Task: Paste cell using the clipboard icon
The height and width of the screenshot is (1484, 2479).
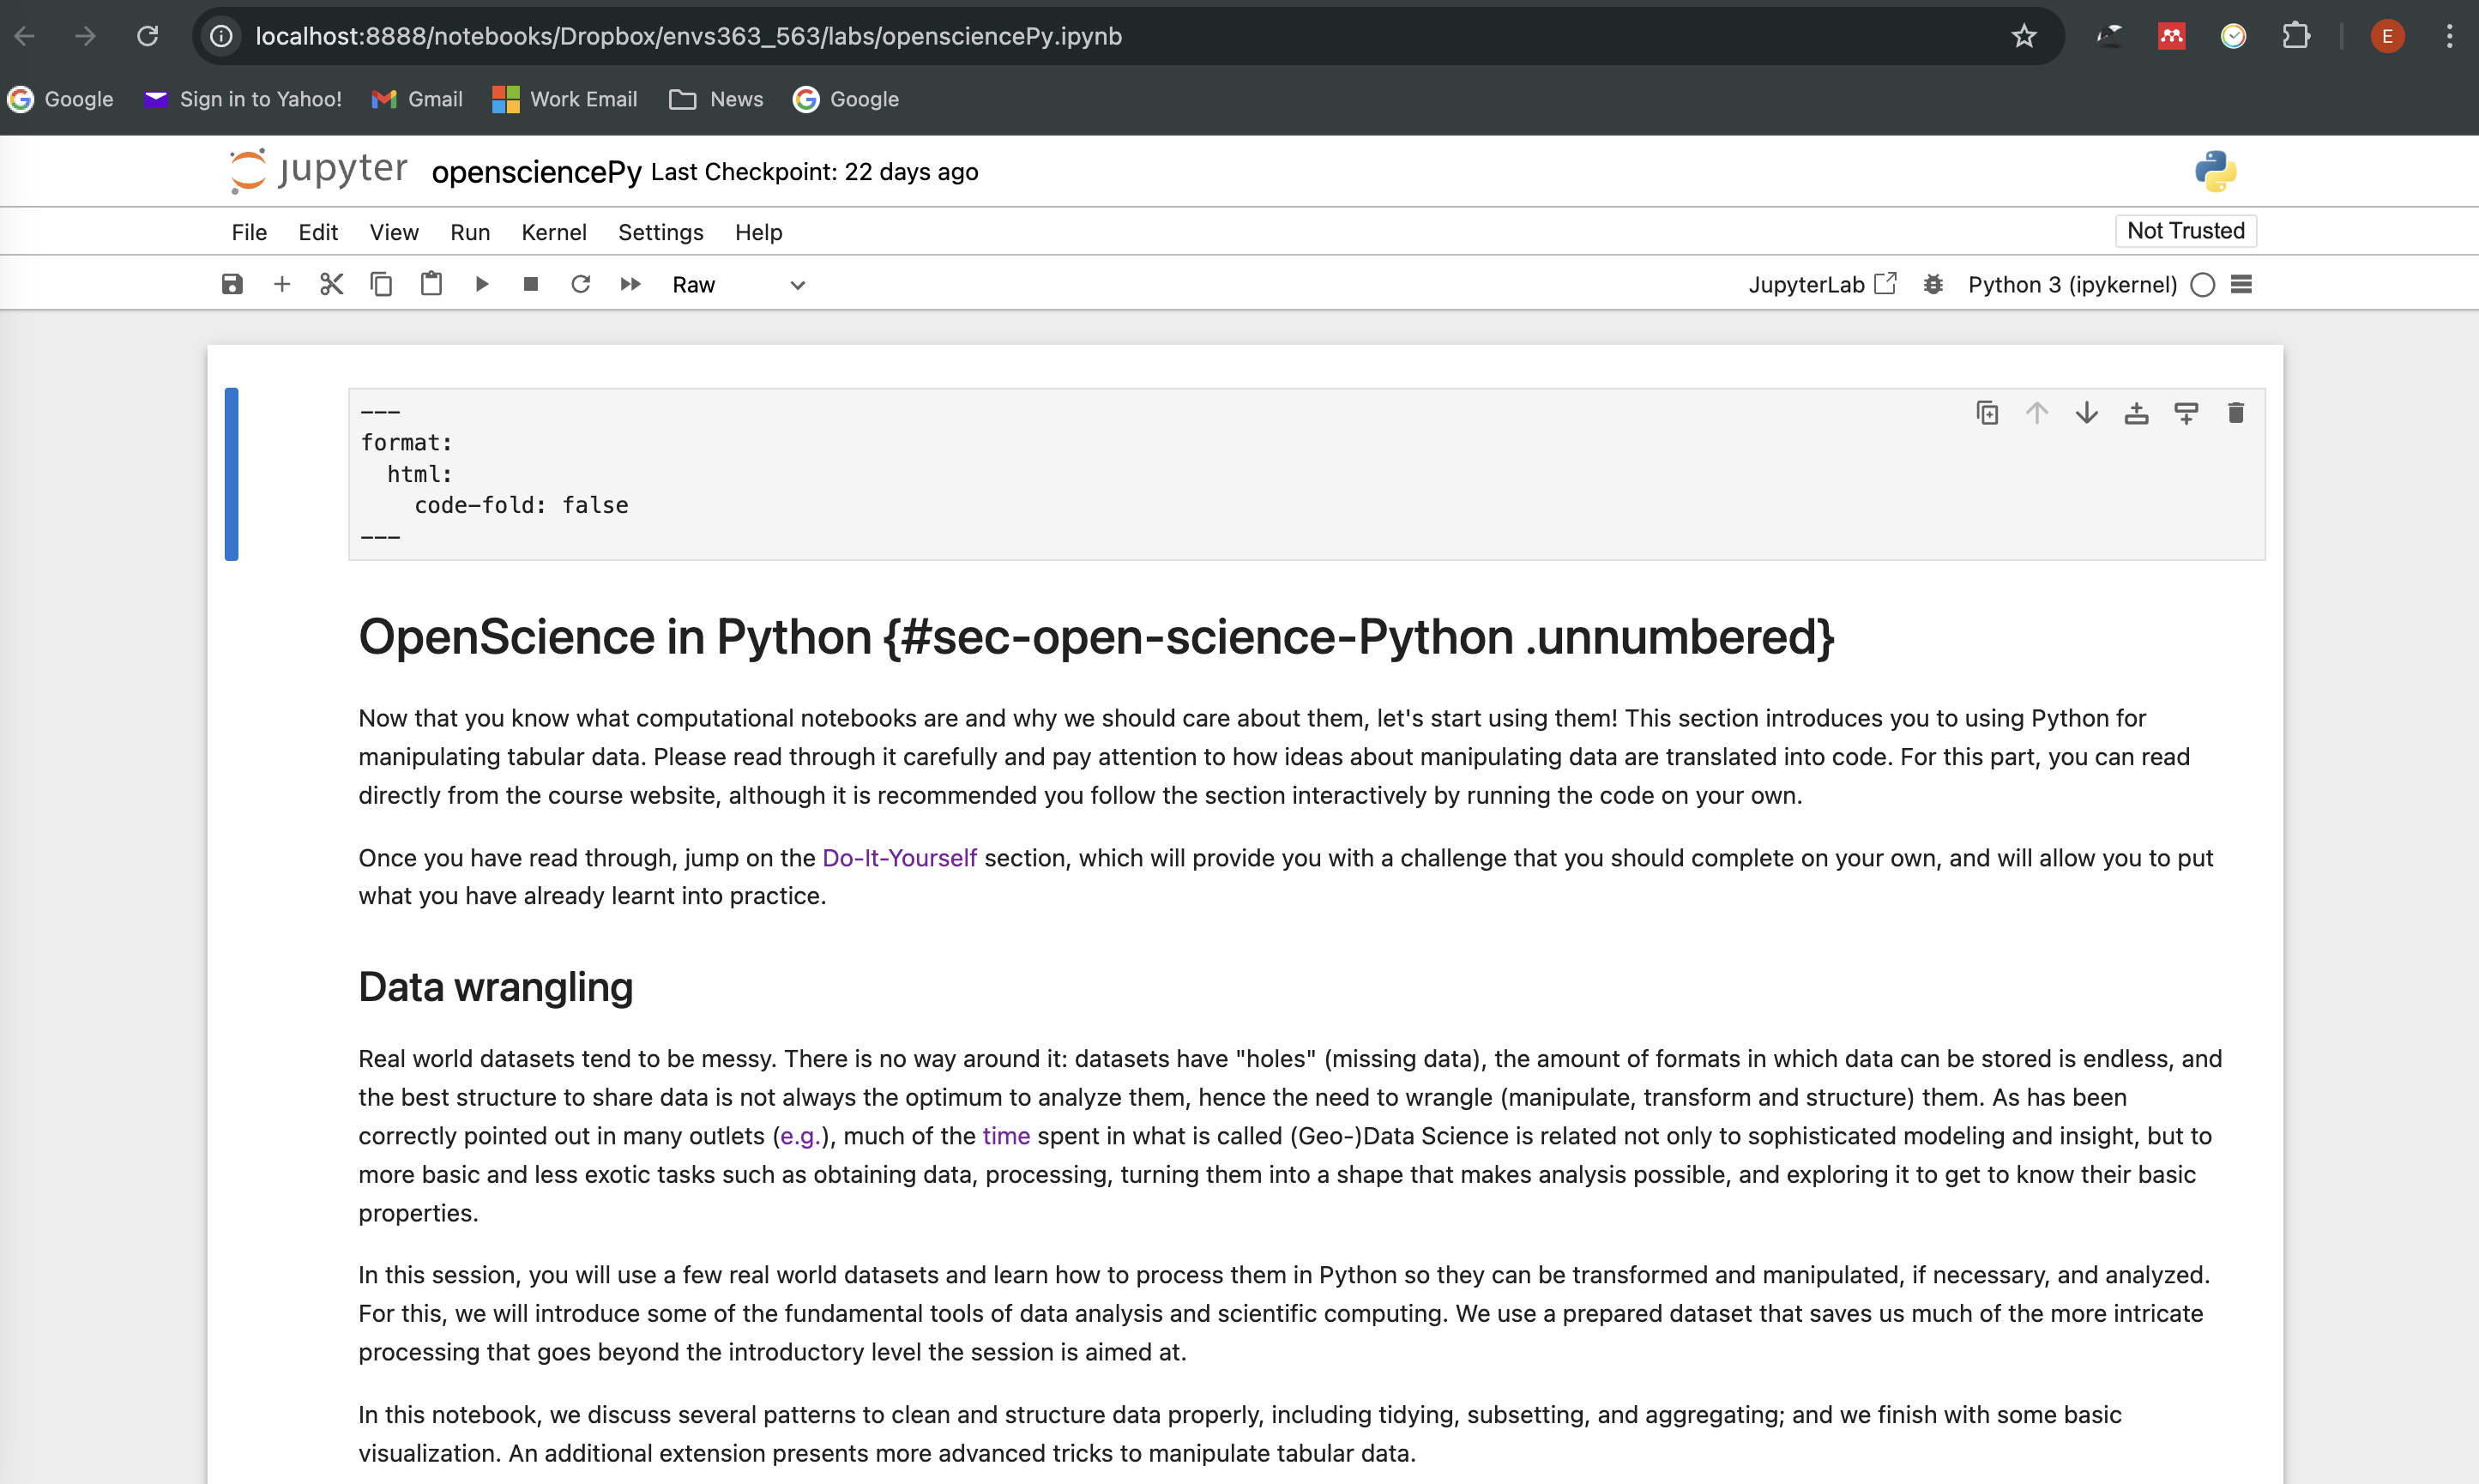Action: click(431, 285)
